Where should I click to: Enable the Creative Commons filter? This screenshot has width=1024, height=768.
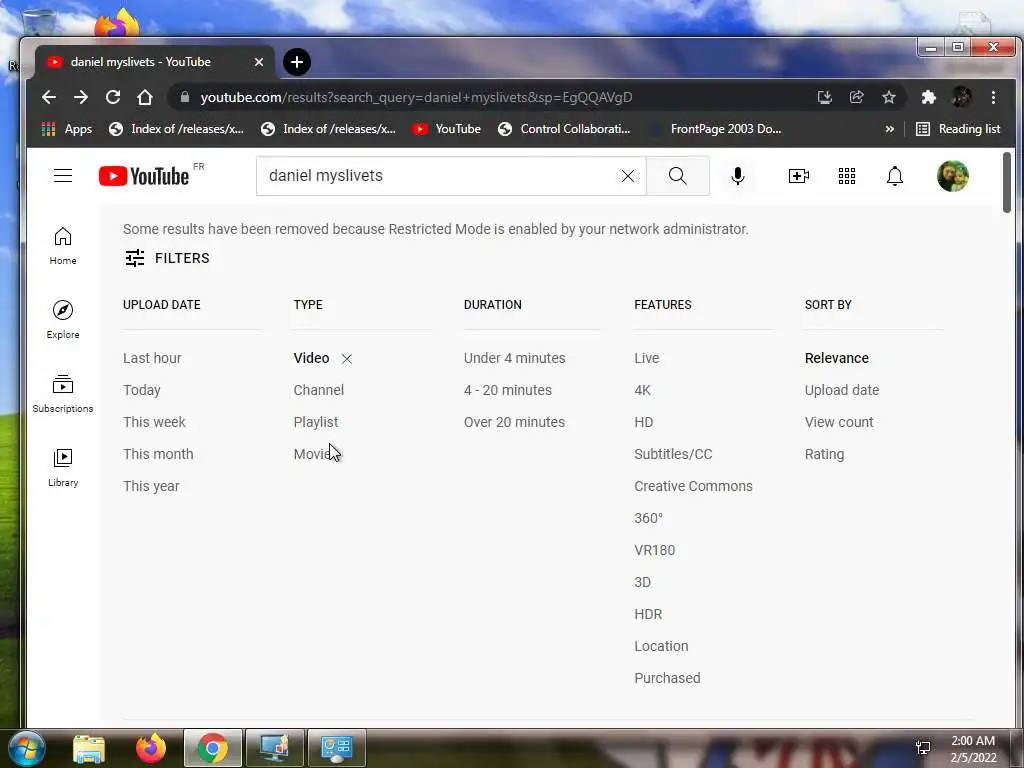tap(694, 486)
